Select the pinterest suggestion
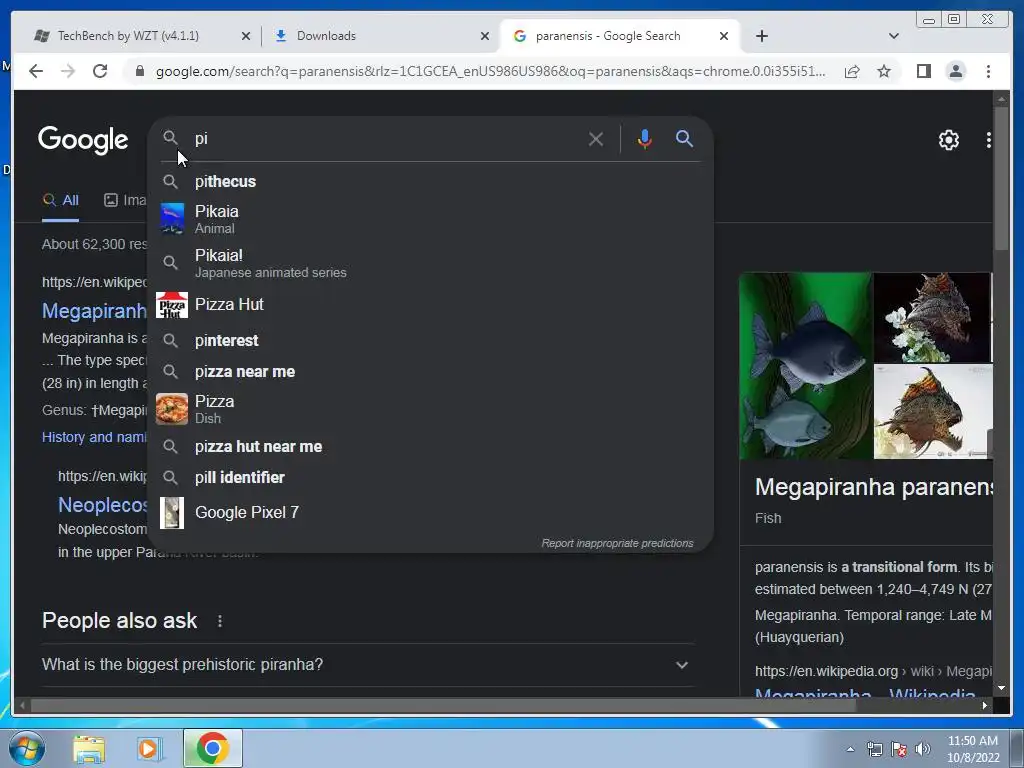 [x=430, y=340]
